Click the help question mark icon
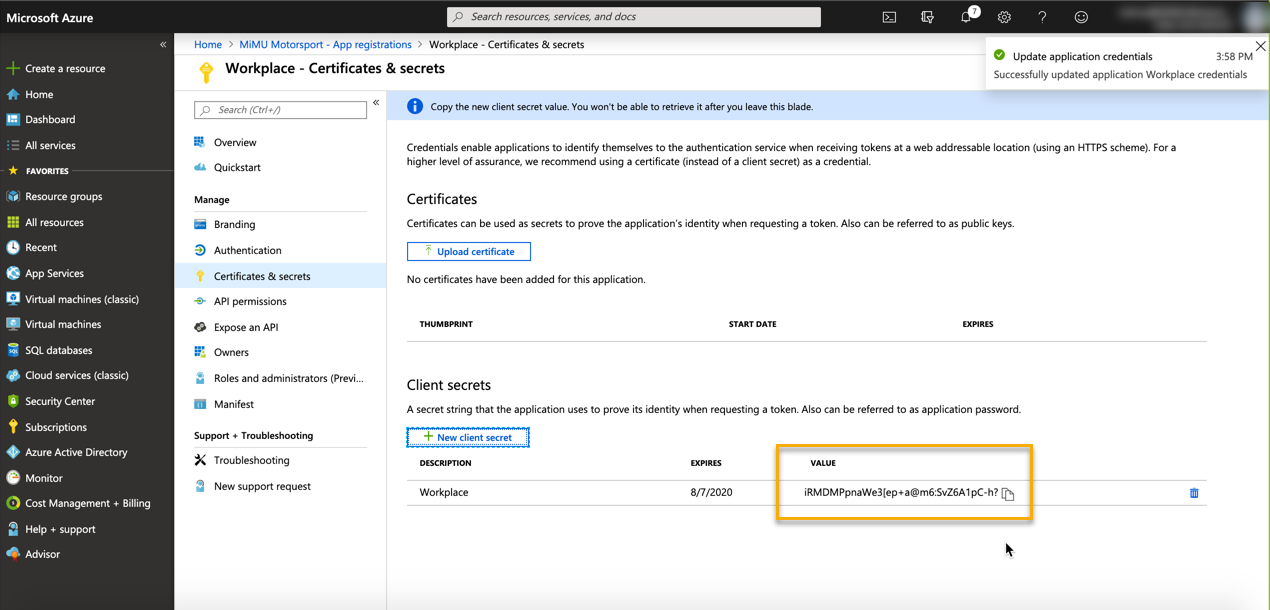1270x610 pixels. coord(1042,17)
